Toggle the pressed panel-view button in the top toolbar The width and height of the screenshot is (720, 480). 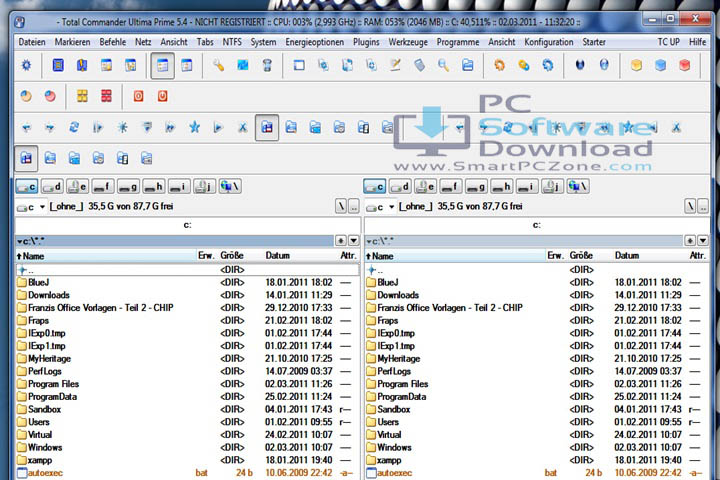click(163, 66)
